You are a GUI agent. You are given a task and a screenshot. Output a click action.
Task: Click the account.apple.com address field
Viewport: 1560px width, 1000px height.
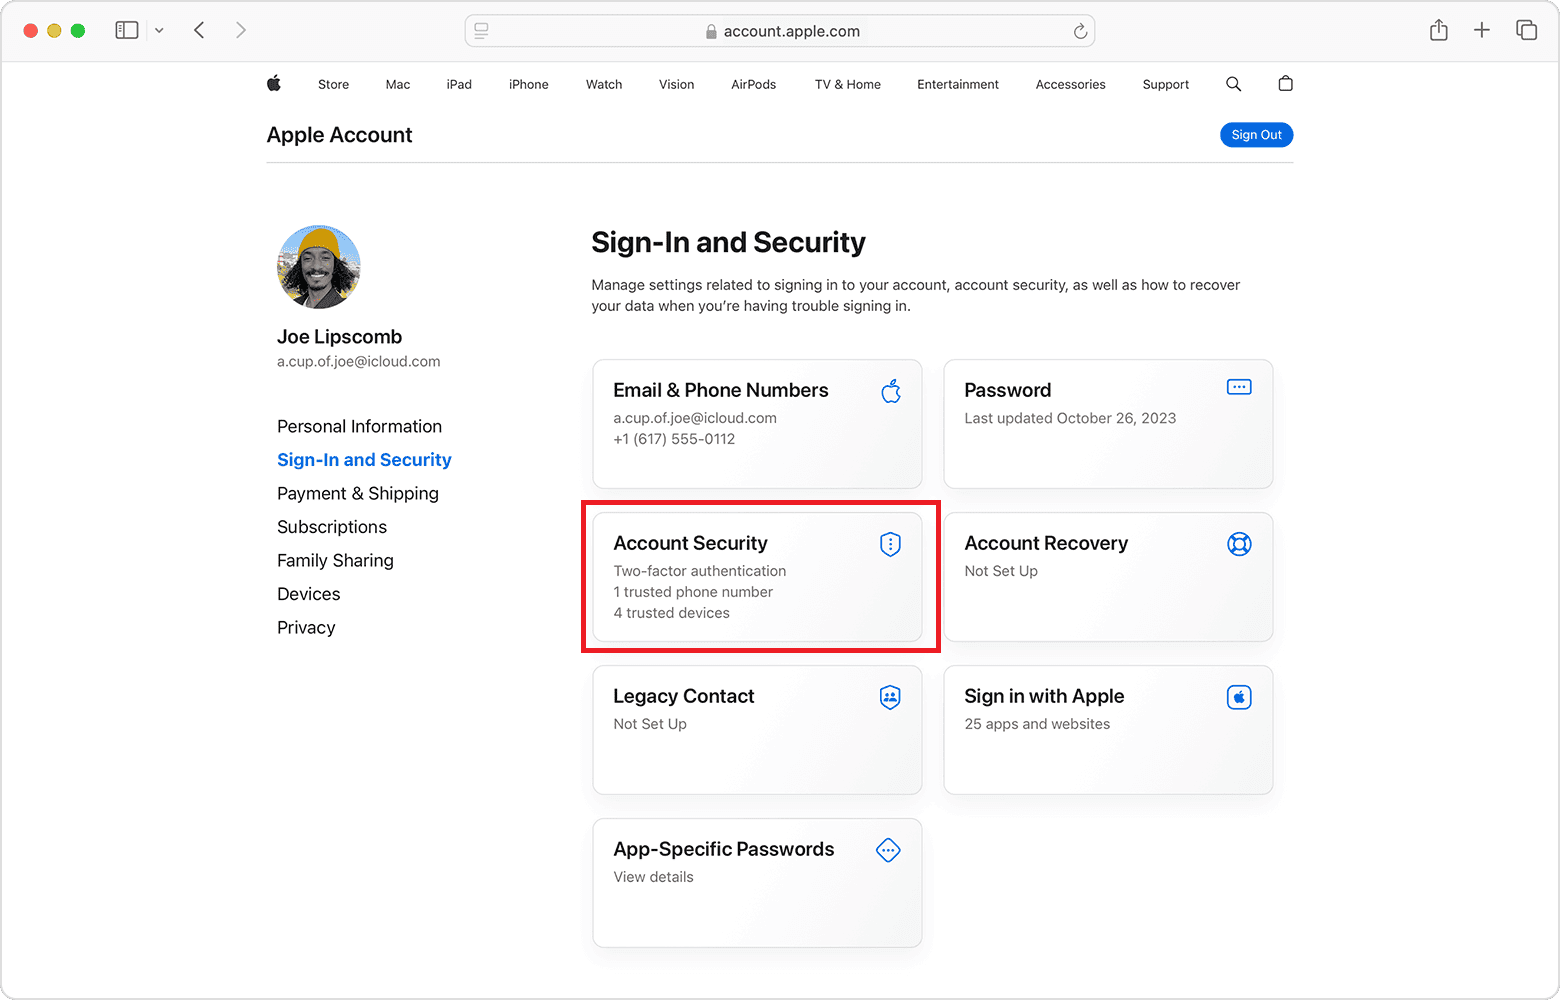(x=780, y=31)
